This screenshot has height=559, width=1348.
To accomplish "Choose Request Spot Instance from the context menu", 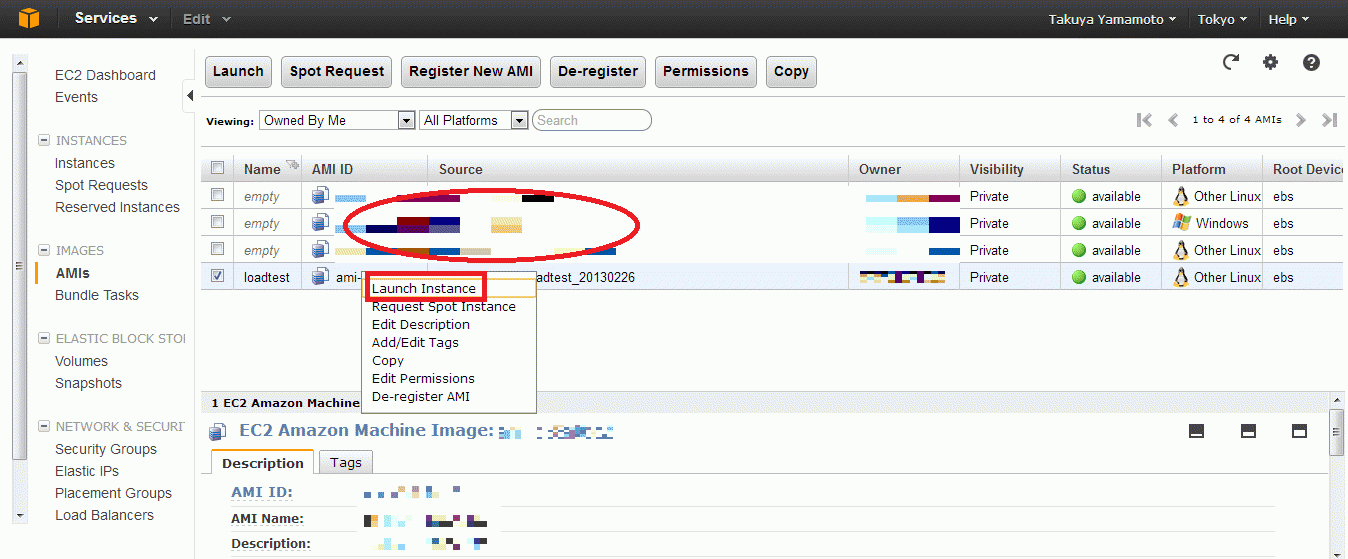I will tap(444, 306).
